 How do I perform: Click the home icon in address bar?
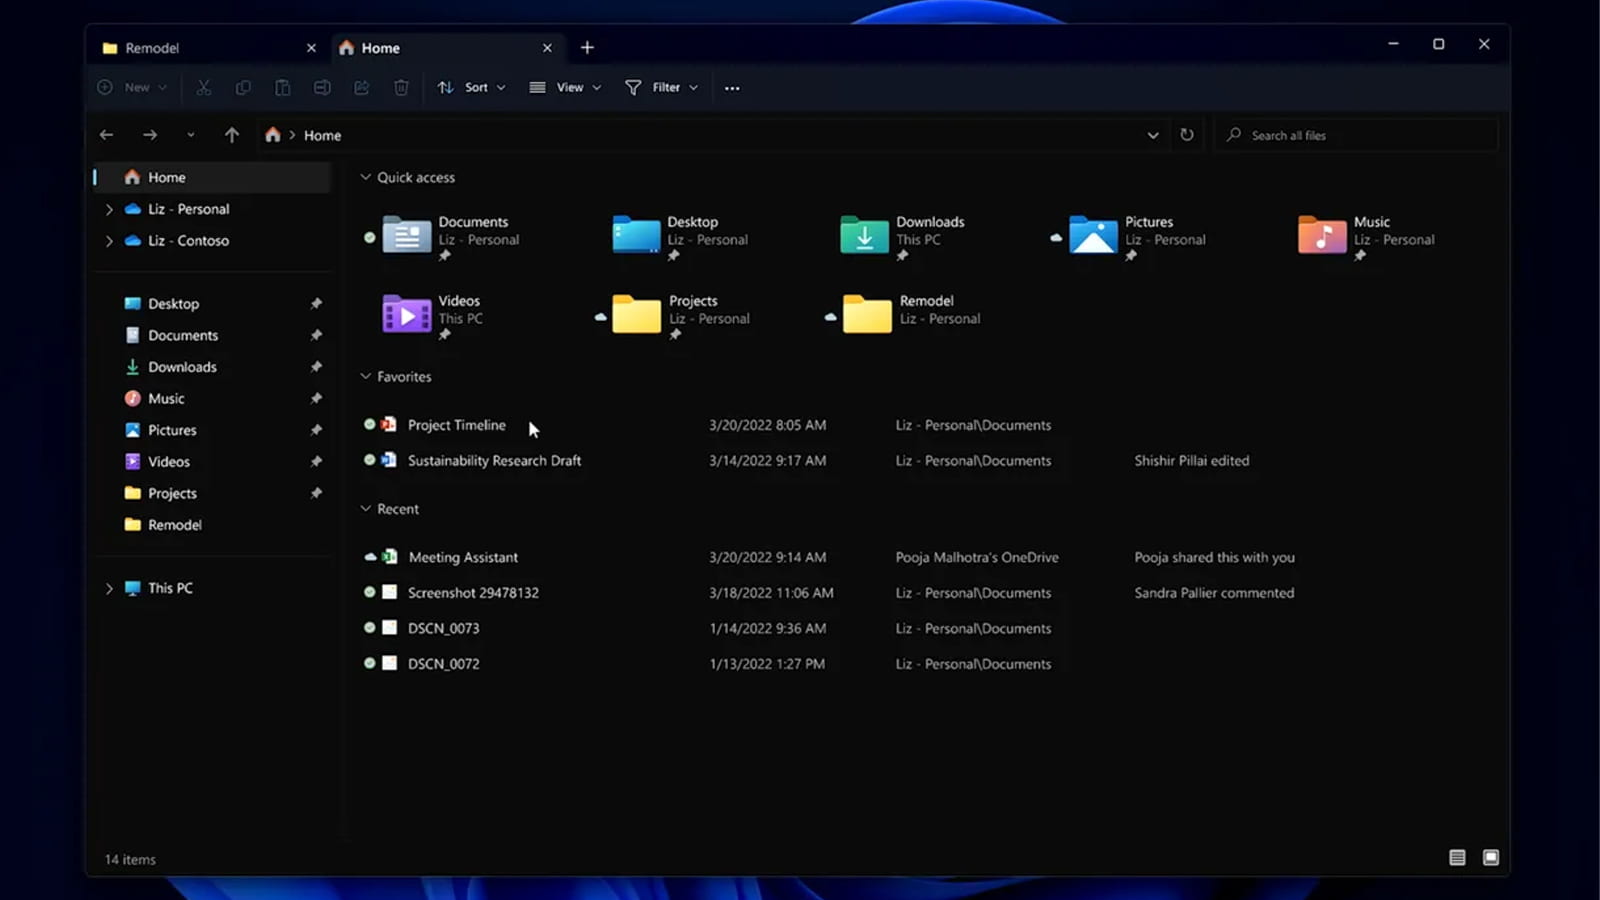[x=272, y=135]
